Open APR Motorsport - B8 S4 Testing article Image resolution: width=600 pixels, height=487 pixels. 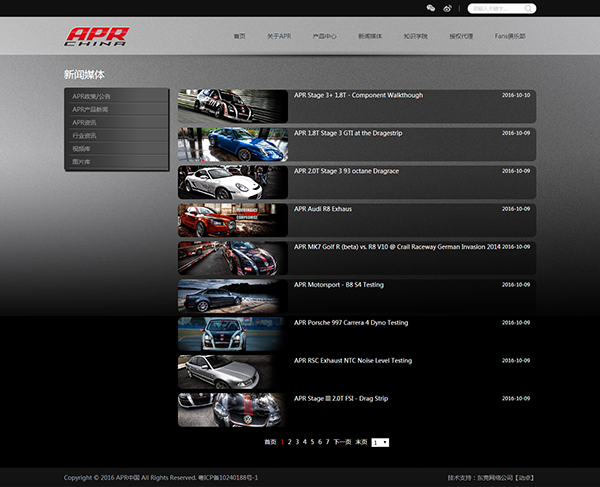point(338,285)
